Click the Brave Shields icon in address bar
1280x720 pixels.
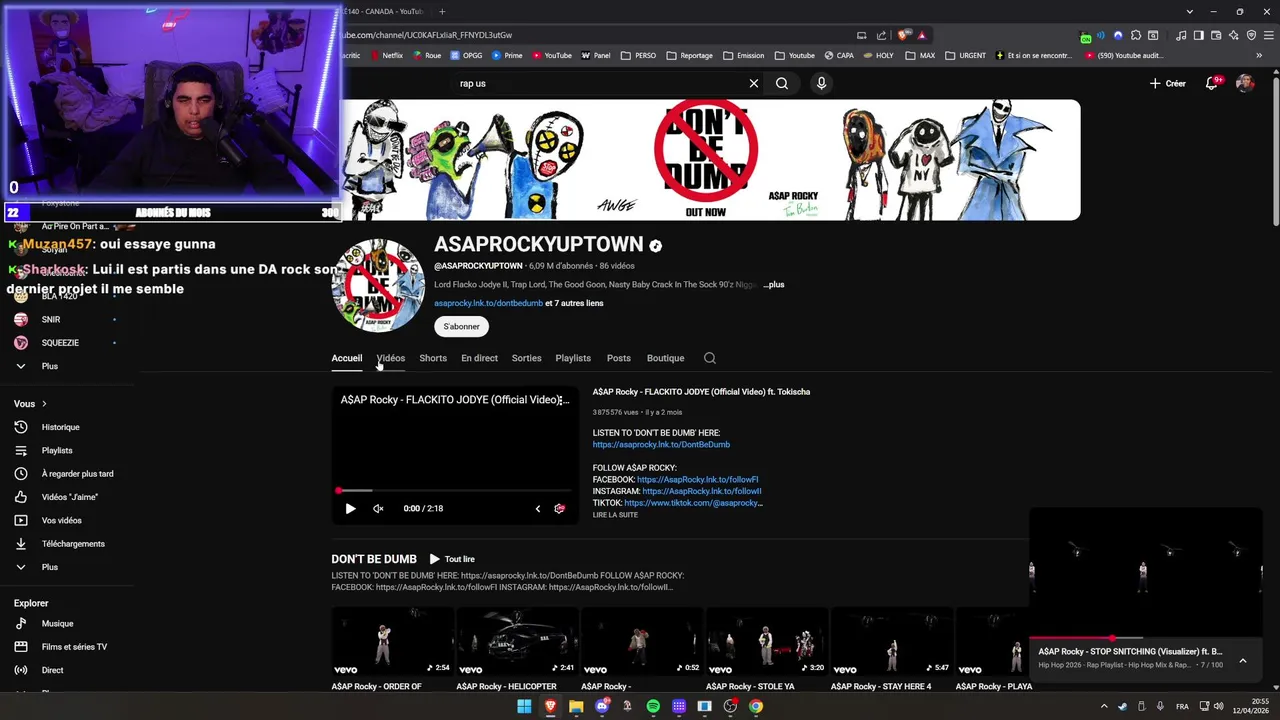coord(904,35)
